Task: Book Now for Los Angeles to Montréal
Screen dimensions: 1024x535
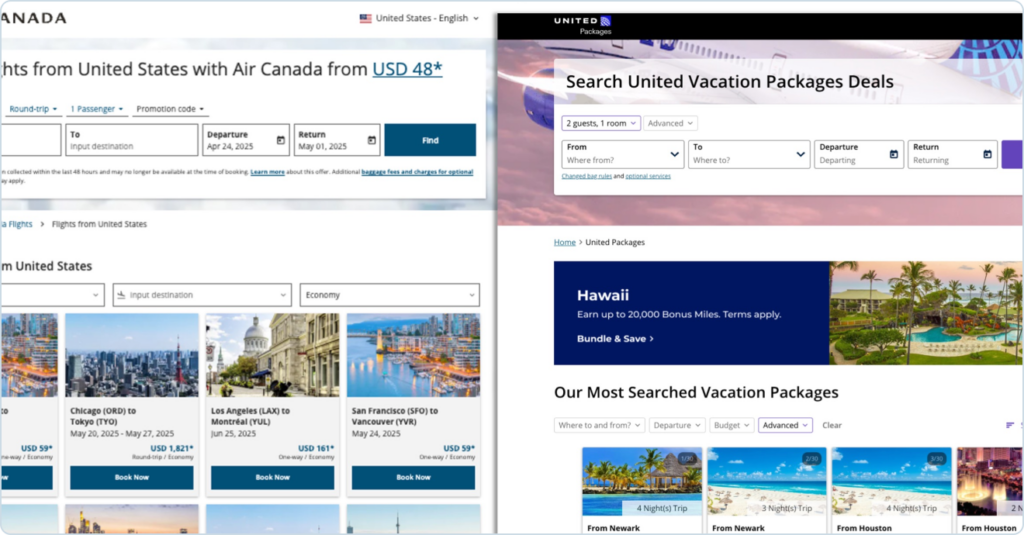Action: 272,477
